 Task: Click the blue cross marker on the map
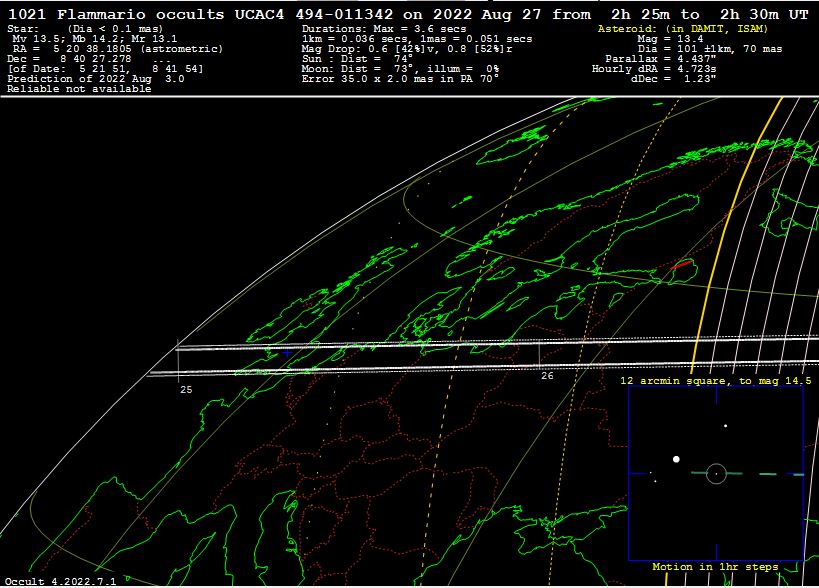point(287,353)
